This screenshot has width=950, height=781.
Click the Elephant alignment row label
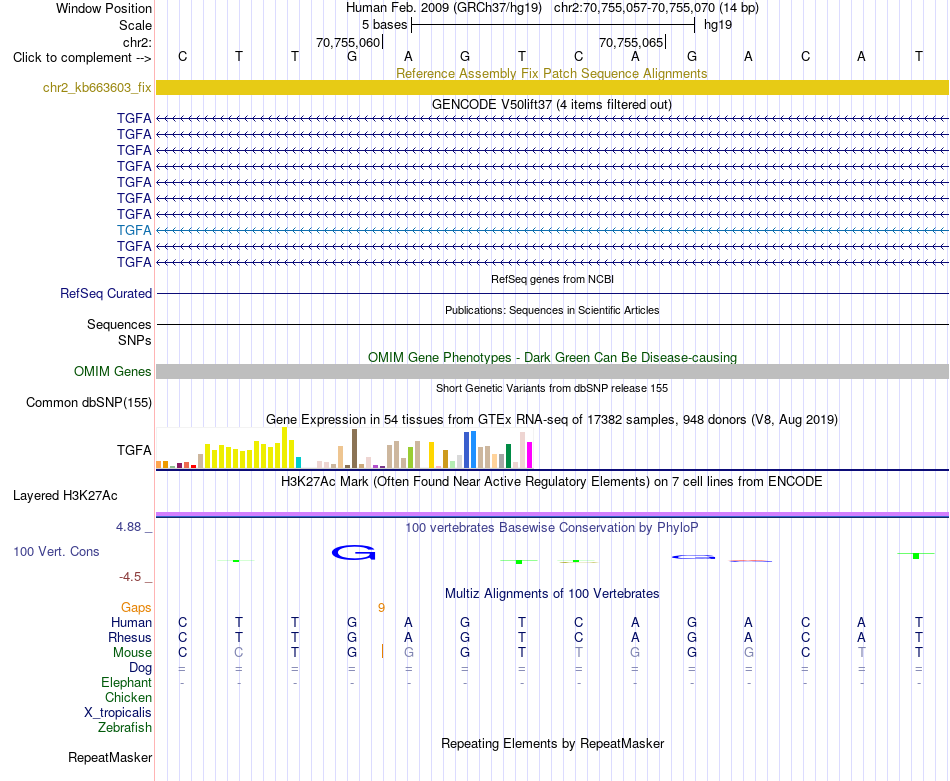pyautogui.click(x=126, y=683)
